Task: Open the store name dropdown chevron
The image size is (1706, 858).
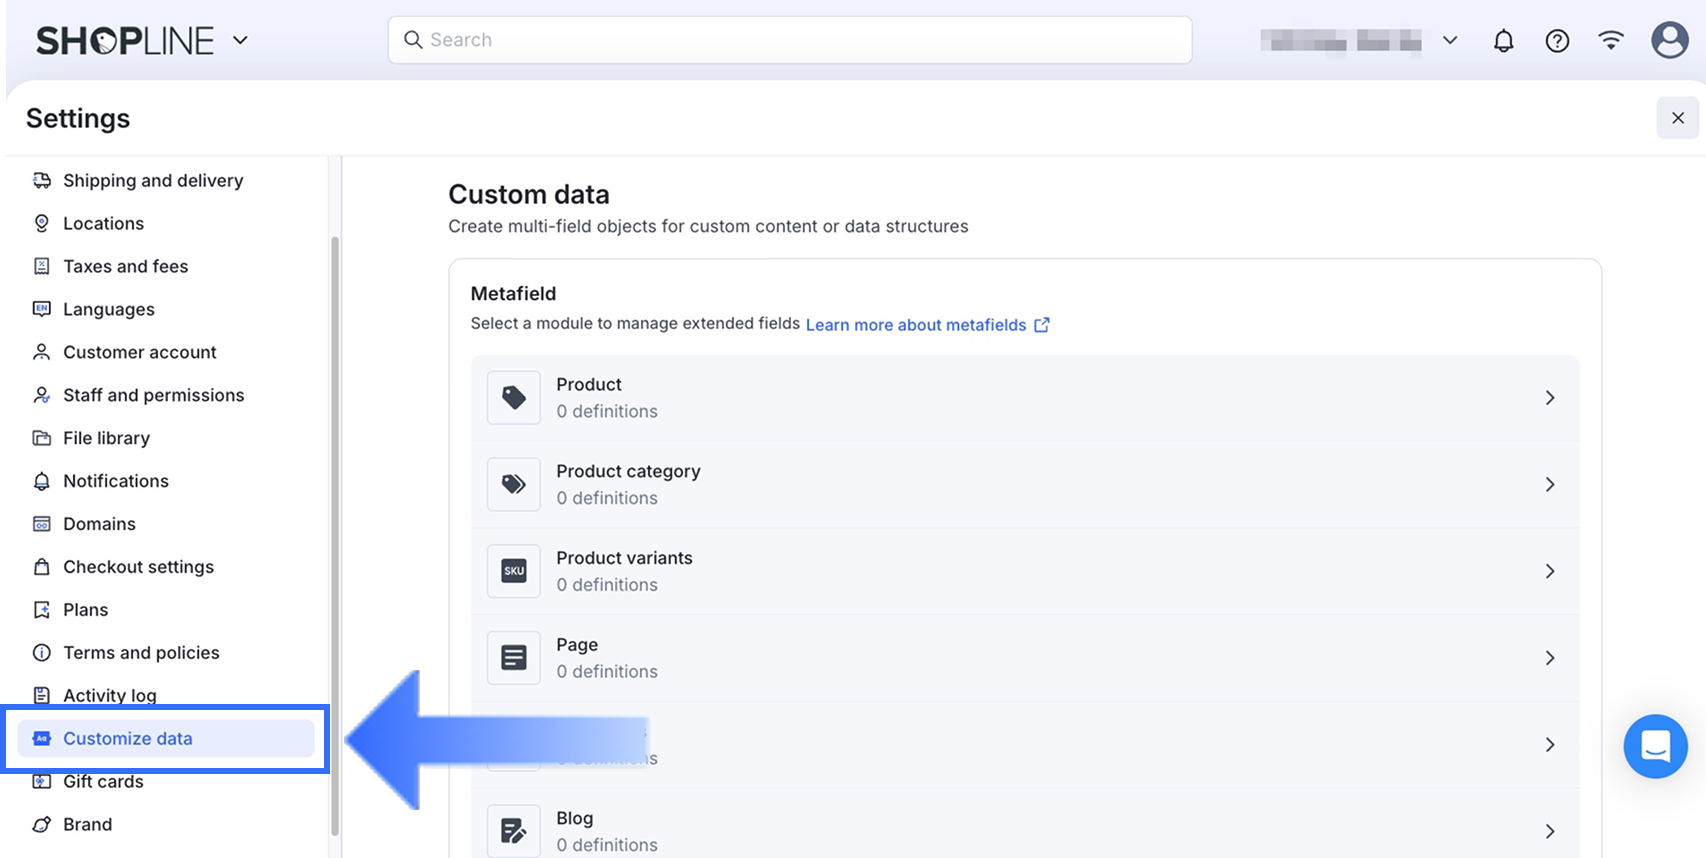Action: point(1450,41)
